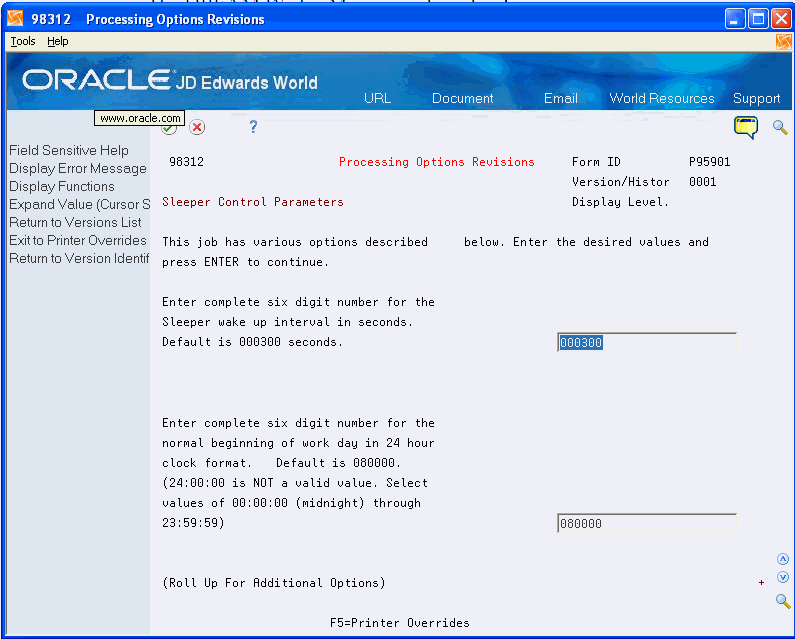Click the red plus more-options indicator
This screenshot has width=795, height=639.
761,583
